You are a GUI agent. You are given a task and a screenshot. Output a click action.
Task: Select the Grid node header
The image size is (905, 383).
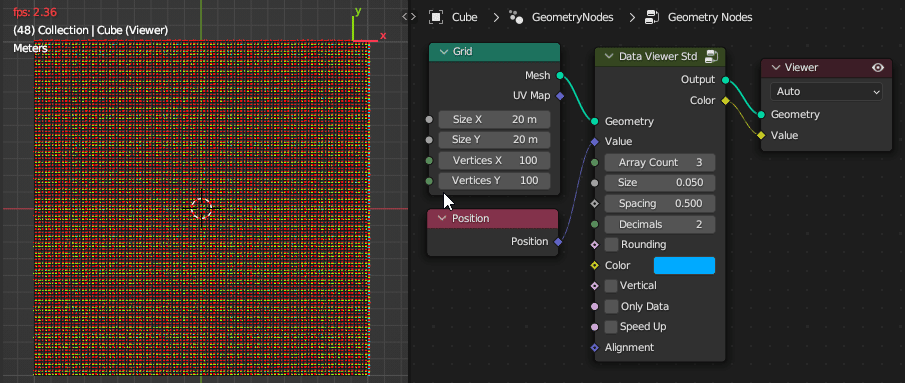495,52
